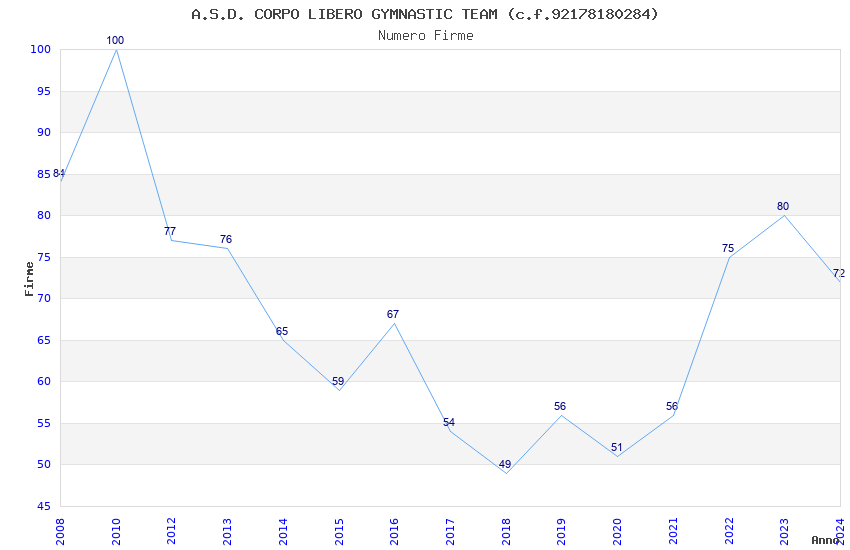Select the data label 56 for 2019
This screenshot has height=550, width=850.
click(x=560, y=406)
